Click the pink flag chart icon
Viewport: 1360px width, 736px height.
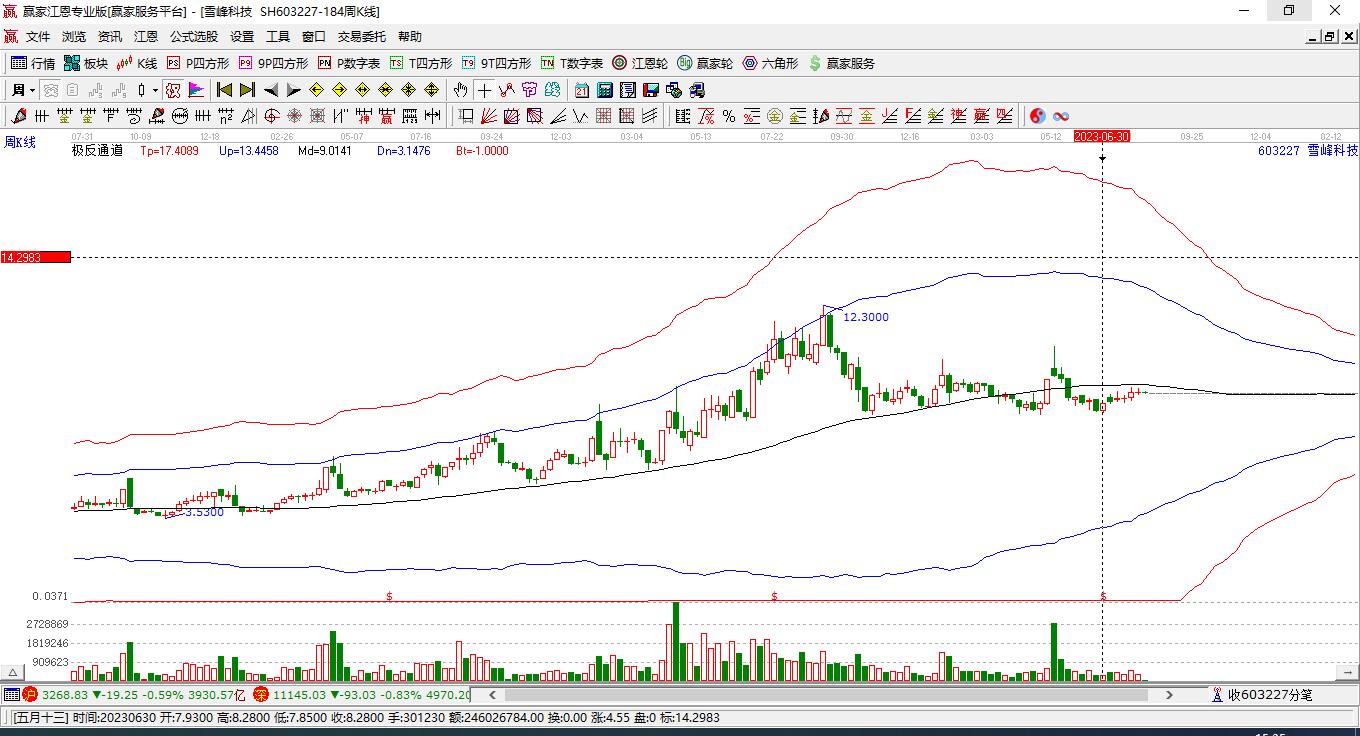click(x=196, y=90)
